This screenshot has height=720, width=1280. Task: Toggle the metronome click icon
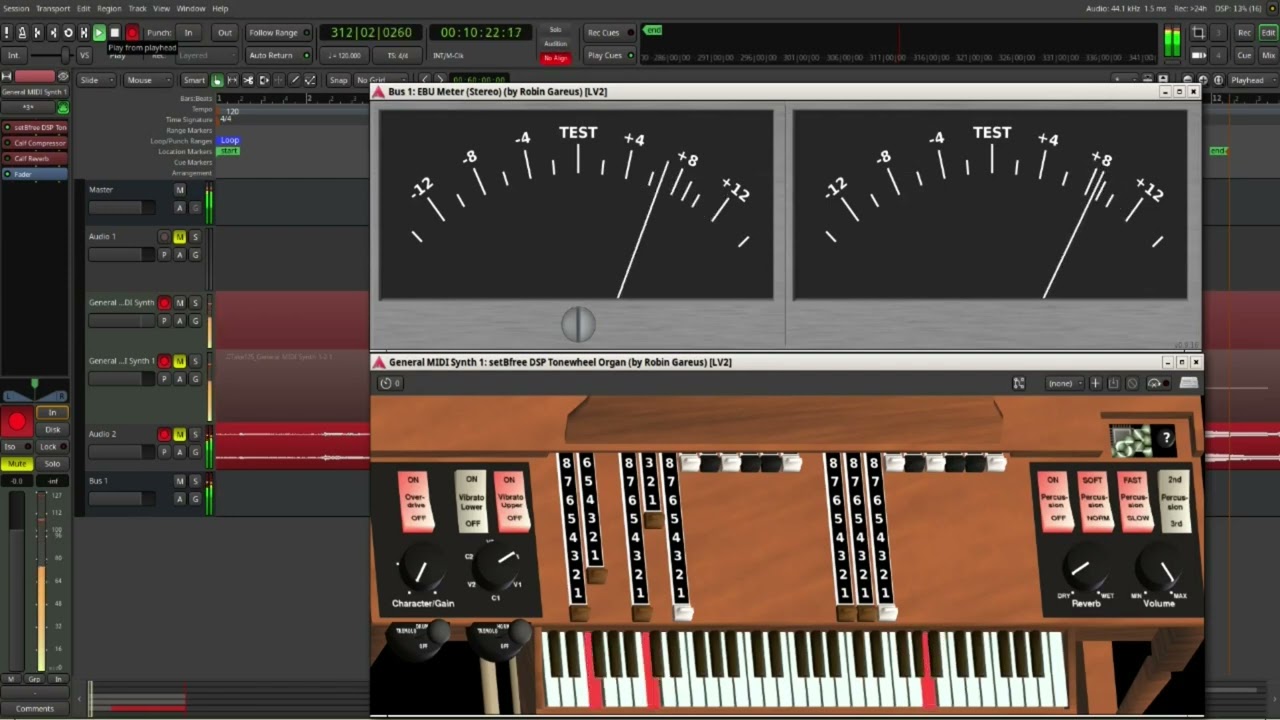22,33
